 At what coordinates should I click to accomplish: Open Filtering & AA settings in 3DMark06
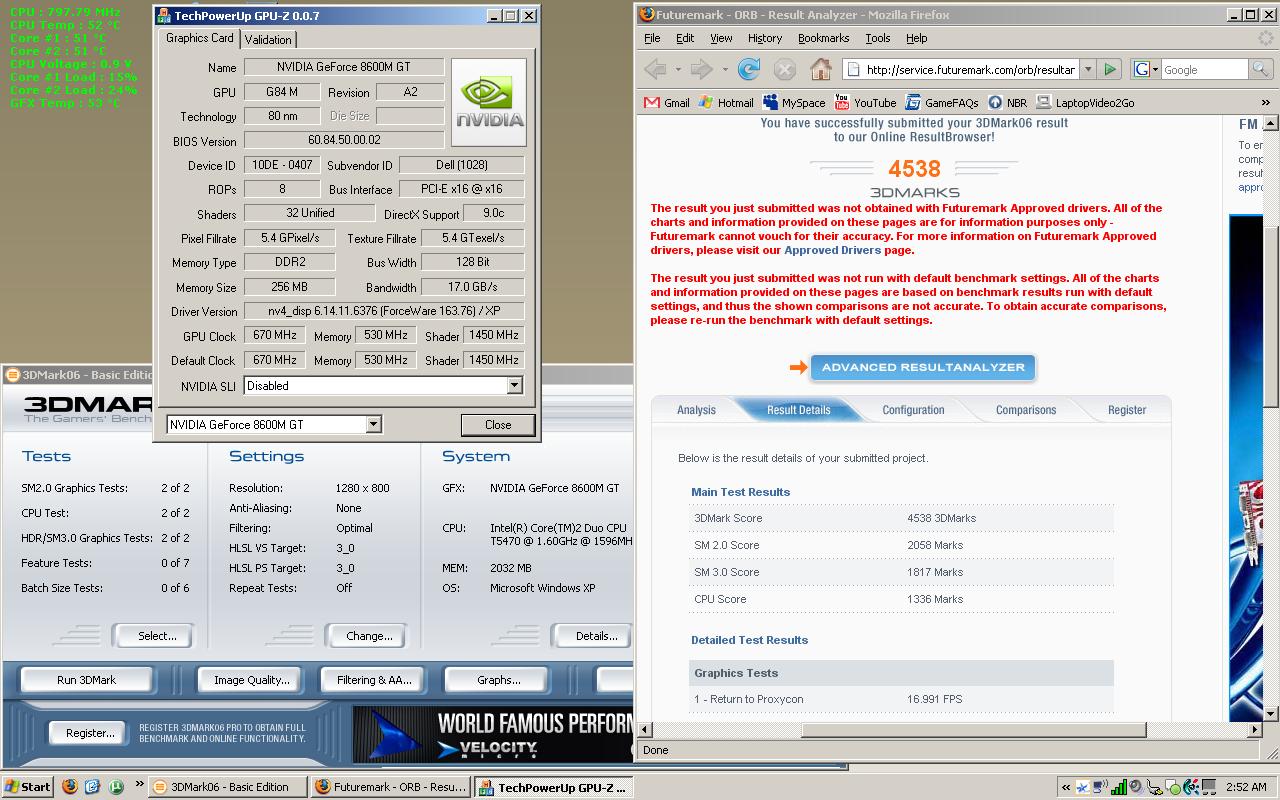(374, 680)
